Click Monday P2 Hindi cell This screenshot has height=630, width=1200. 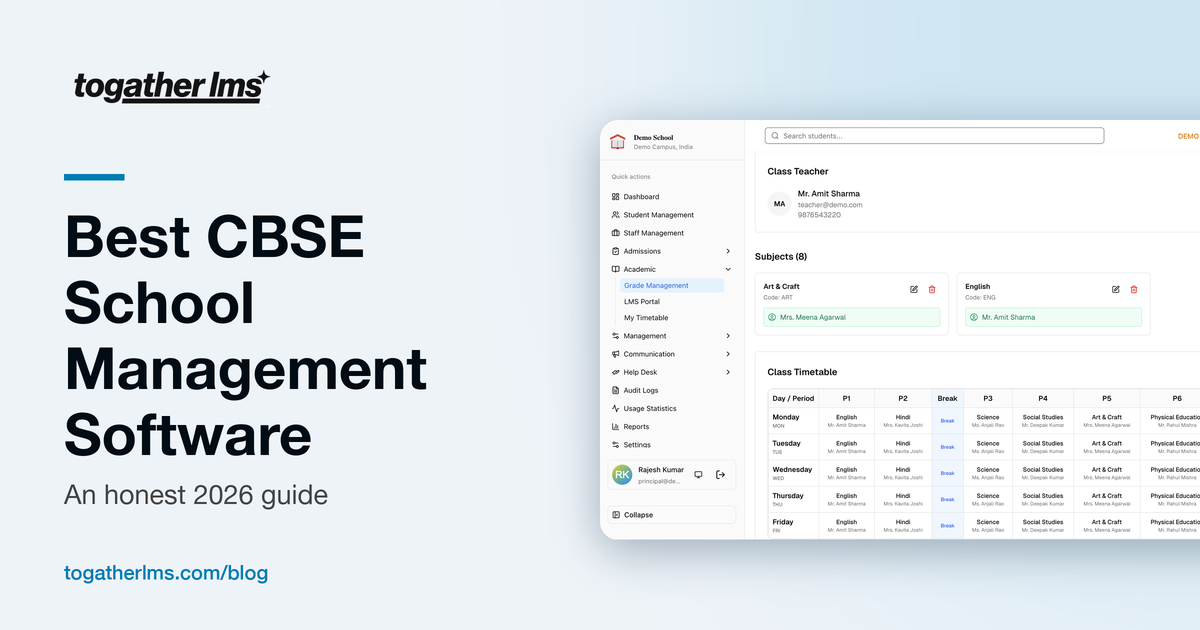(x=903, y=421)
